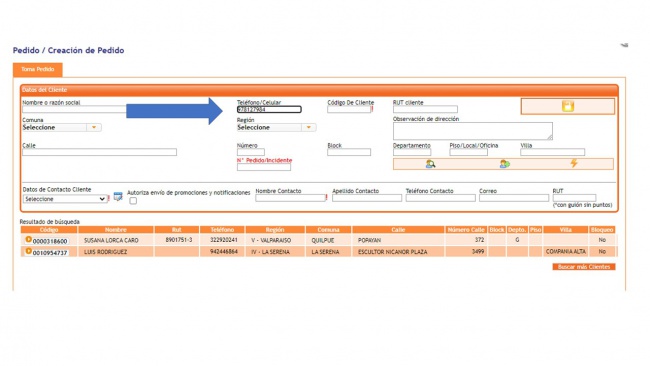Click the N° Pedido/Incidente field

pyautogui.click(x=264, y=167)
